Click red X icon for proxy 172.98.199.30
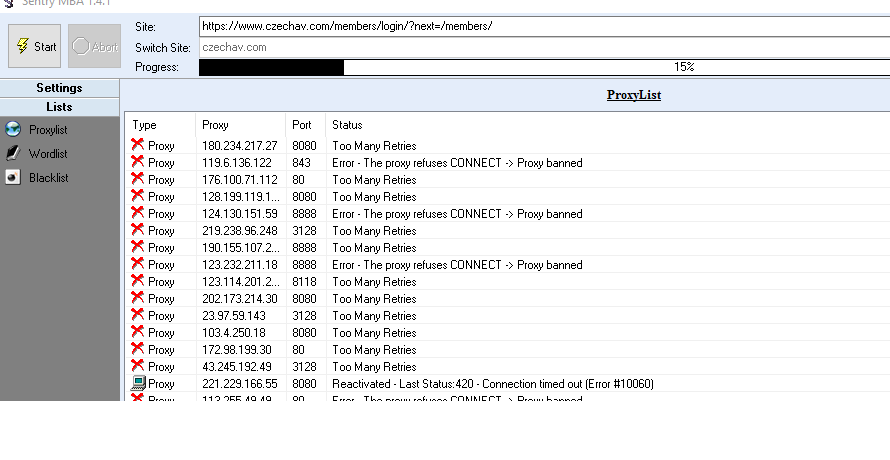 [x=137, y=349]
